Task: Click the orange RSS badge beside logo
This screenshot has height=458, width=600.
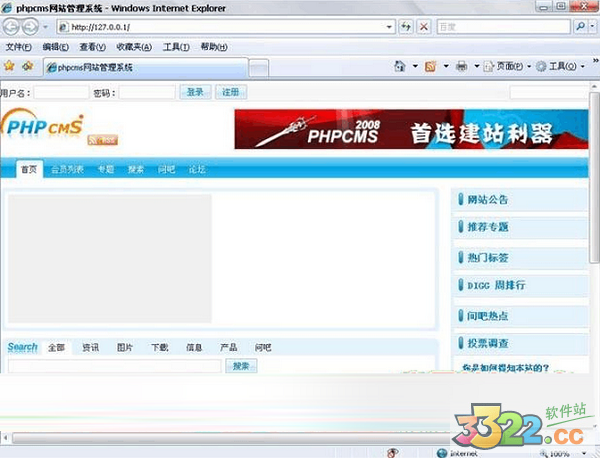Action: tap(99, 140)
